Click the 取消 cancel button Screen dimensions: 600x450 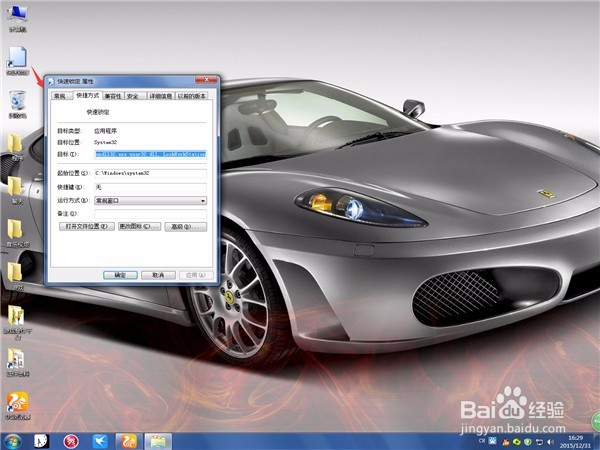click(x=158, y=275)
